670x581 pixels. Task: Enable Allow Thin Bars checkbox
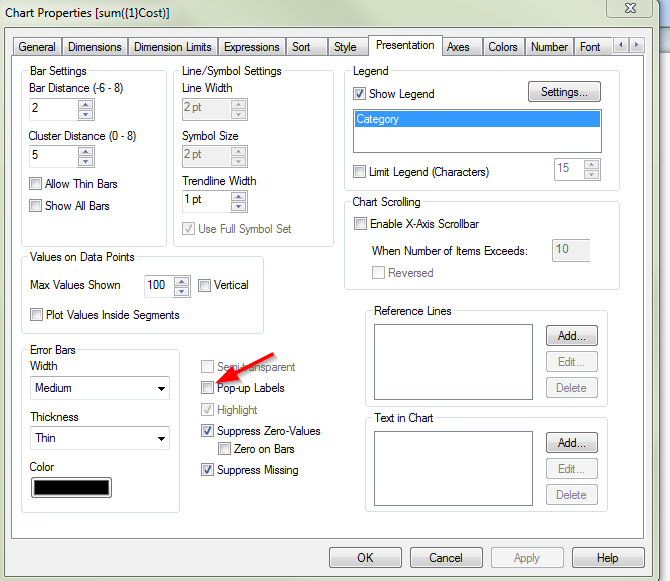point(35,184)
